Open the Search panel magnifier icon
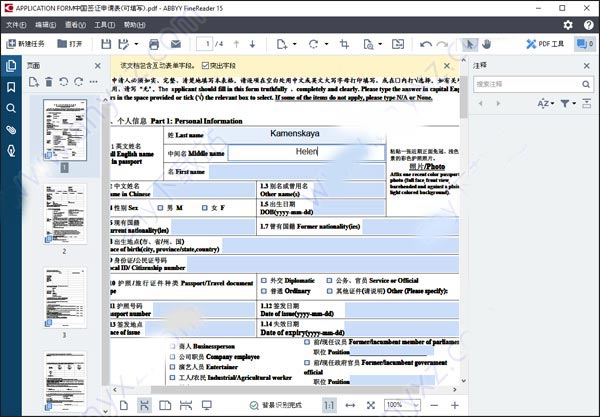This screenshot has height=417, width=600. tap(10, 108)
